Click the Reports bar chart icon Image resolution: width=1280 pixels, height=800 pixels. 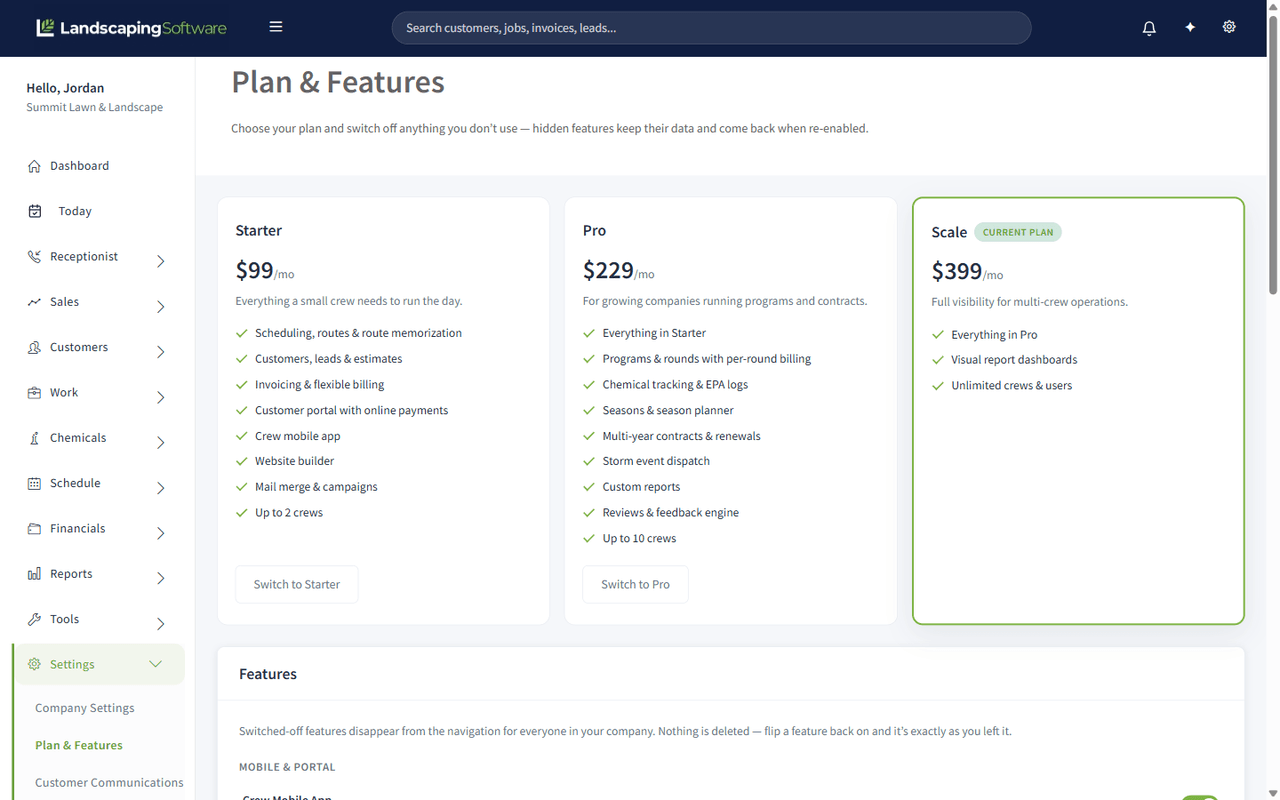(x=34, y=574)
